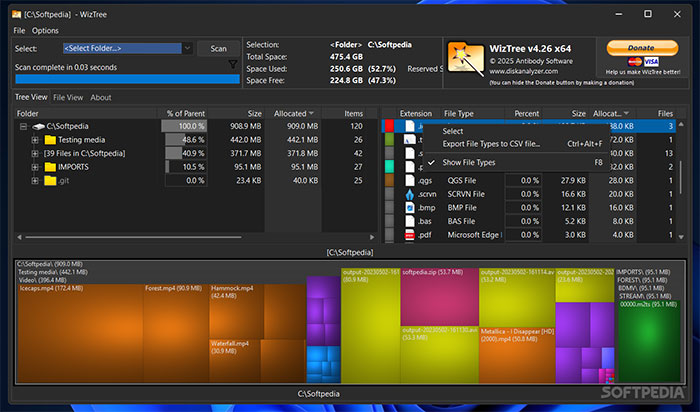Click the file type list scroll-down arrow

[681, 237]
